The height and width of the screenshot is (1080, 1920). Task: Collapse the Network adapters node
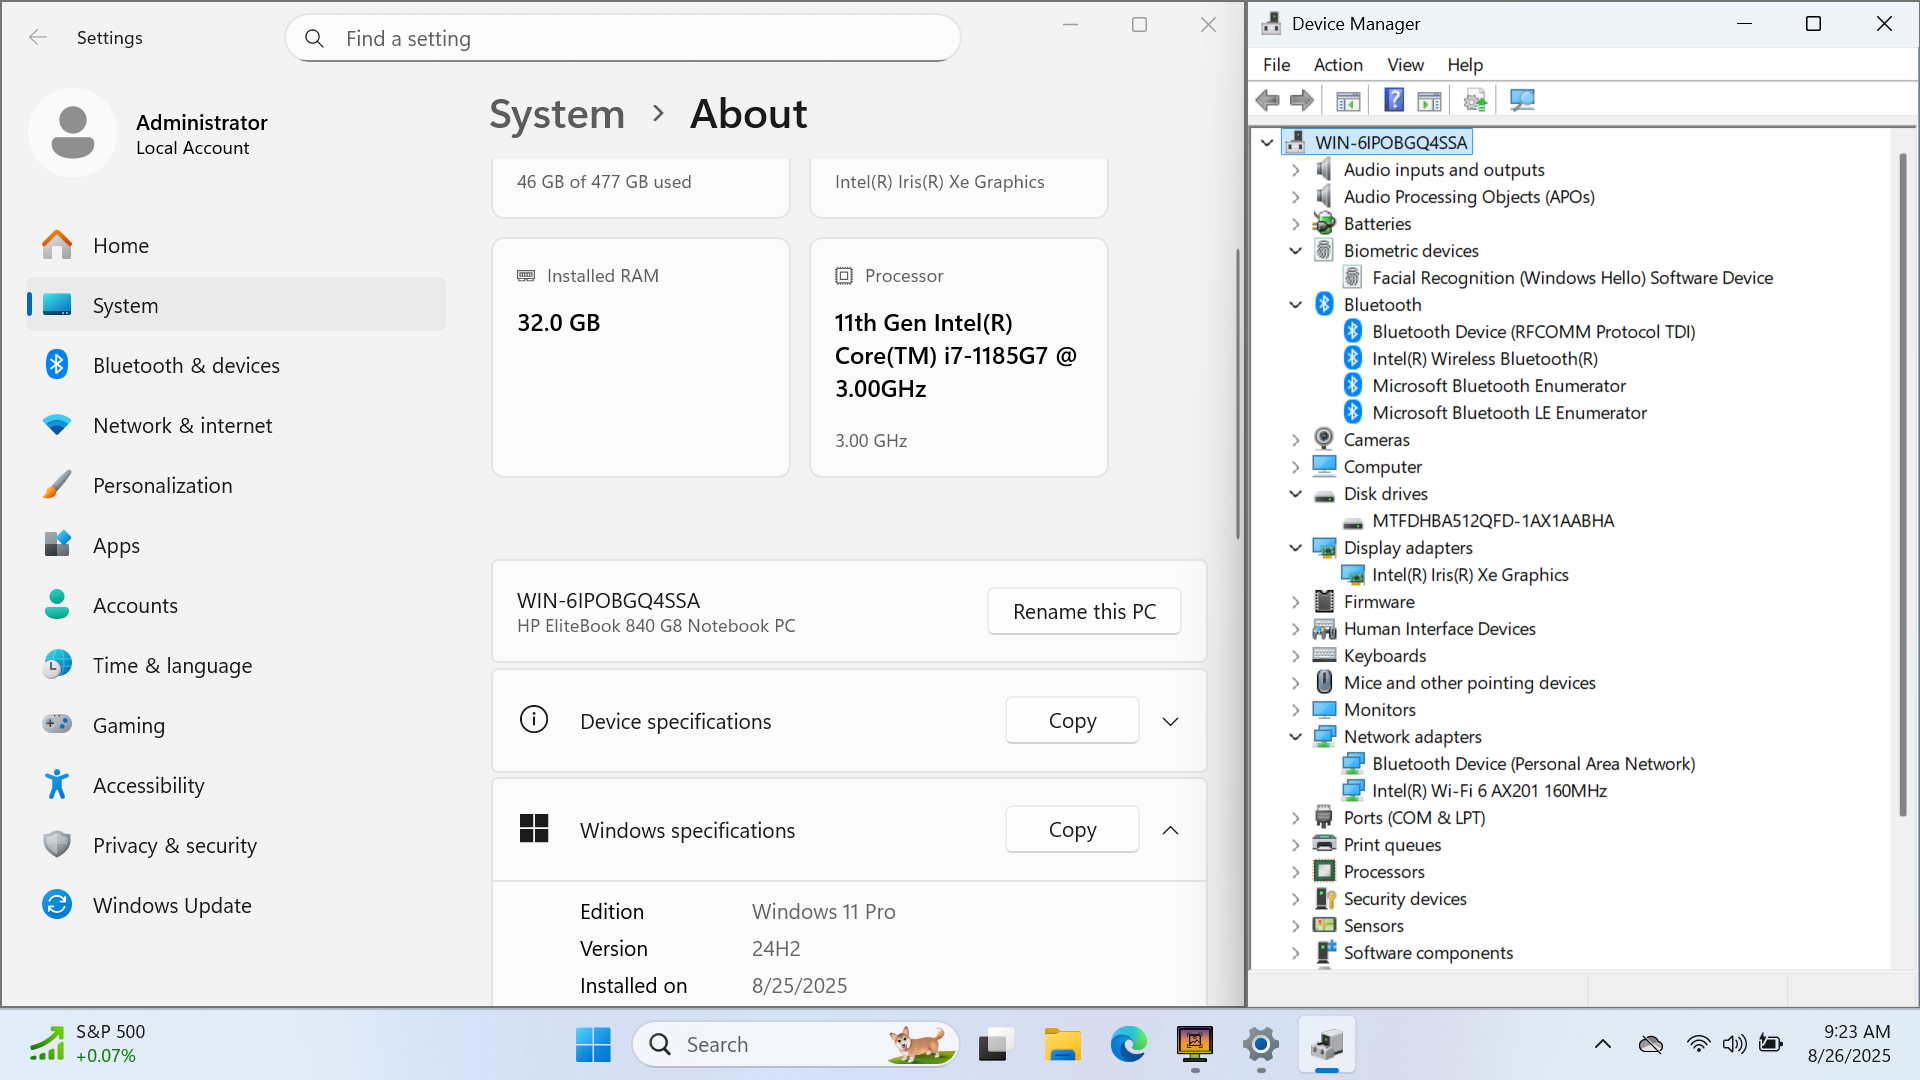[1296, 737]
